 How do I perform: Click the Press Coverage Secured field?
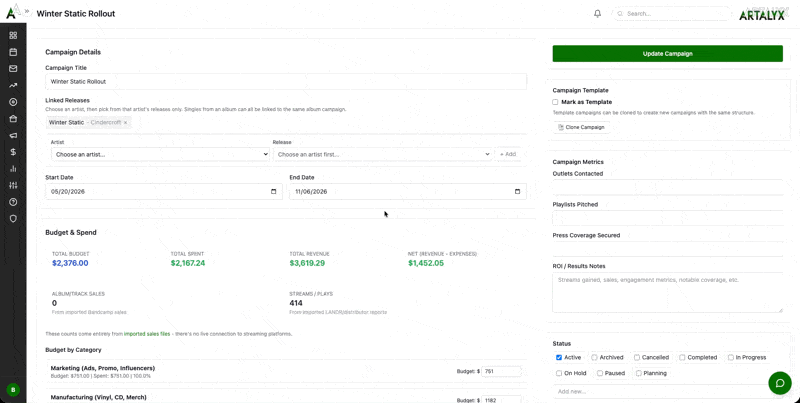pyautogui.click(x=667, y=249)
